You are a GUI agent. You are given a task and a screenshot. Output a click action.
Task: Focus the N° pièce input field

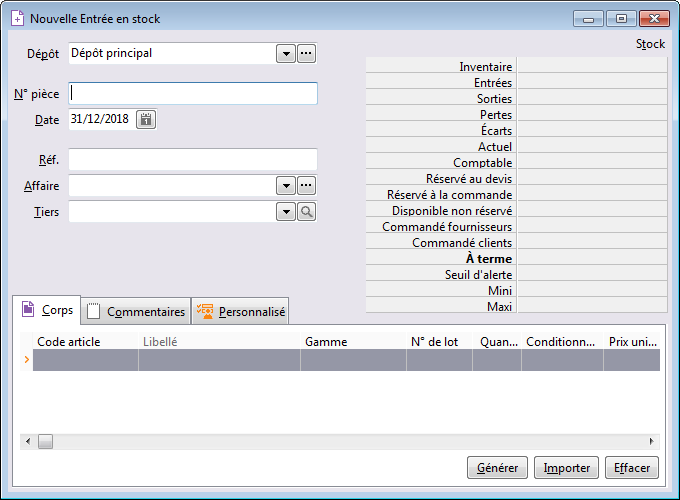pyautogui.click(x=193, y=94)
